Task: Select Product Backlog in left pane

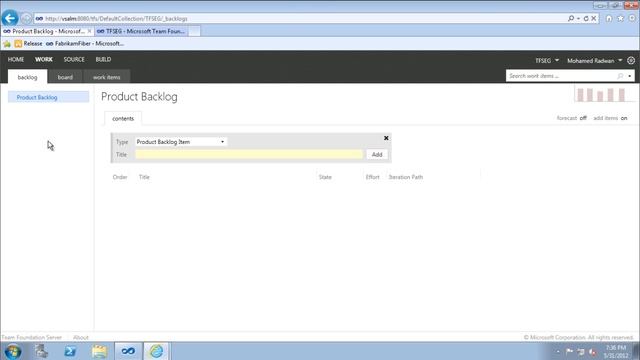Action: [49, 97]
